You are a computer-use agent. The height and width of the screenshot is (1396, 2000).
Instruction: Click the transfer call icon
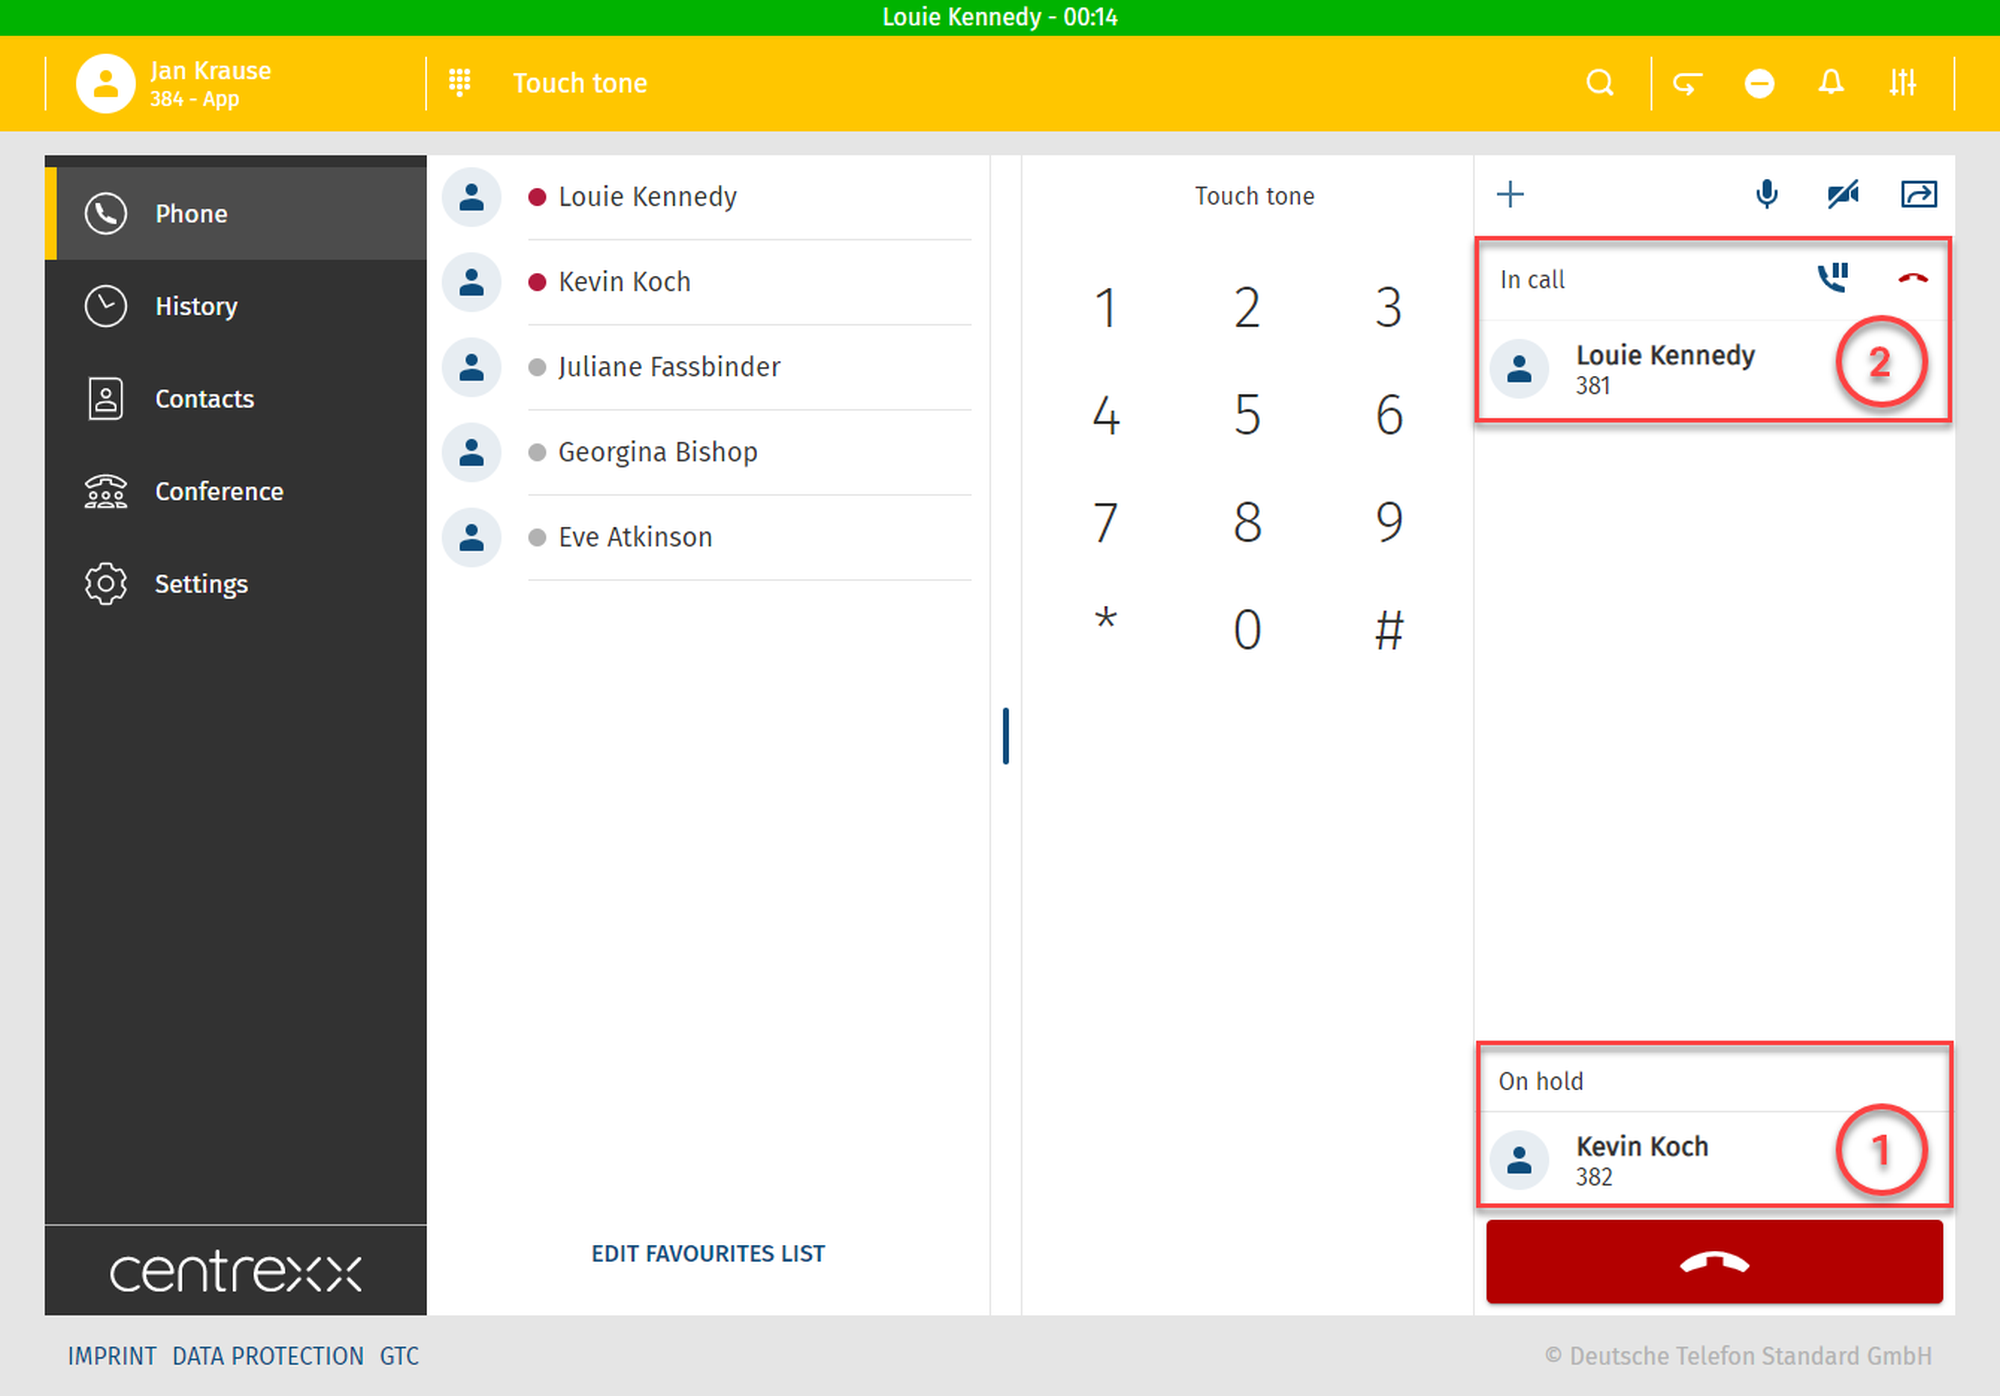[1918, 194]
